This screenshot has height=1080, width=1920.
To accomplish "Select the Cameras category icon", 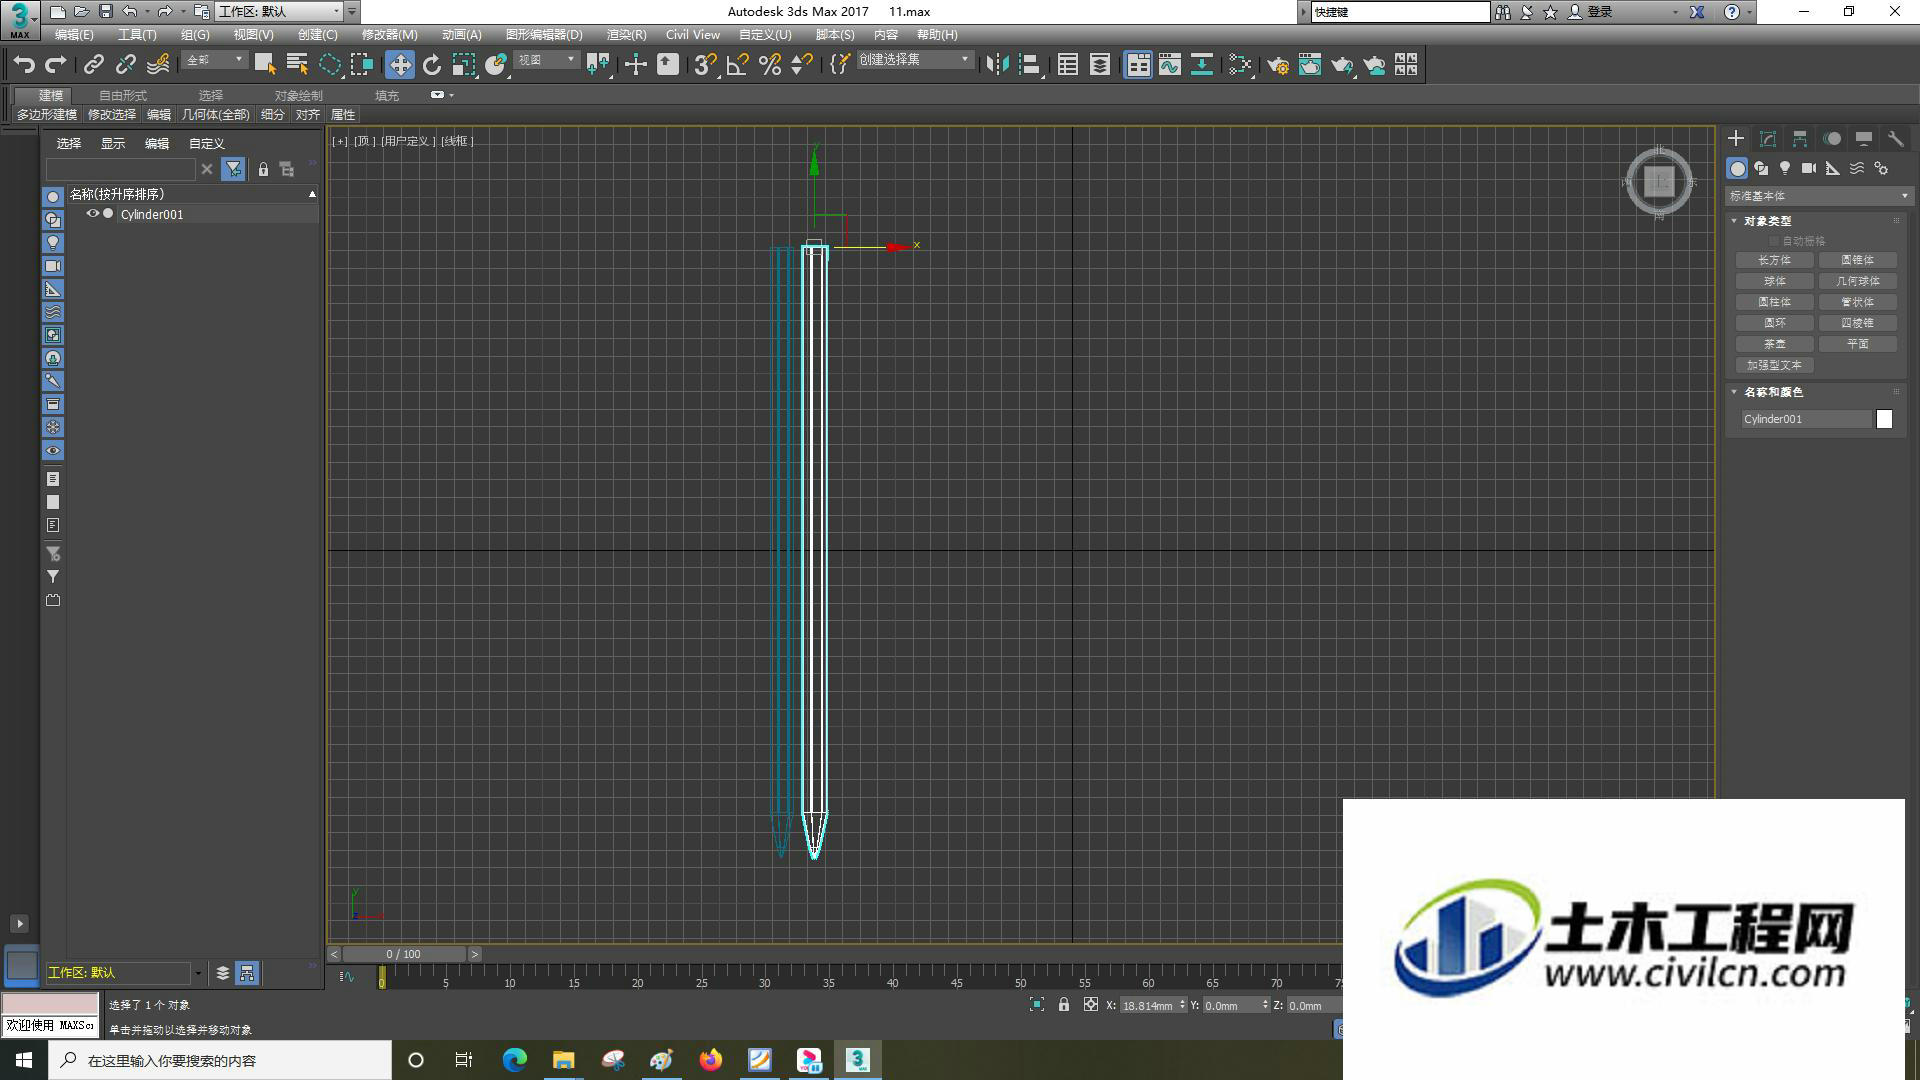I will (1809, 168).
